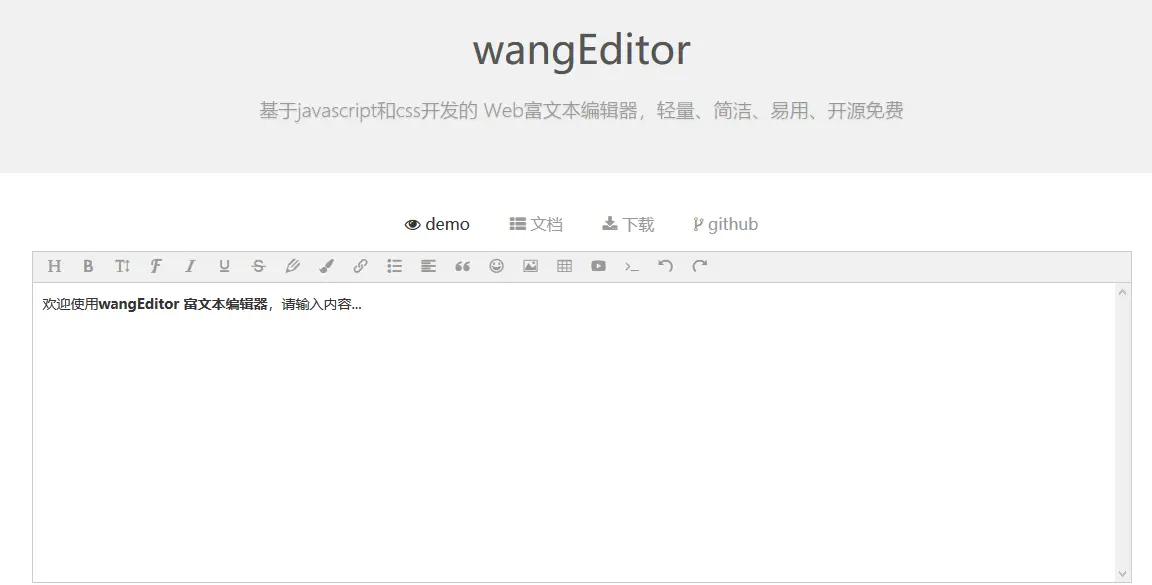Redo the last edit
Image resolution: width=1152 pixels, height=585 pixels.
(x=699, y=266)
